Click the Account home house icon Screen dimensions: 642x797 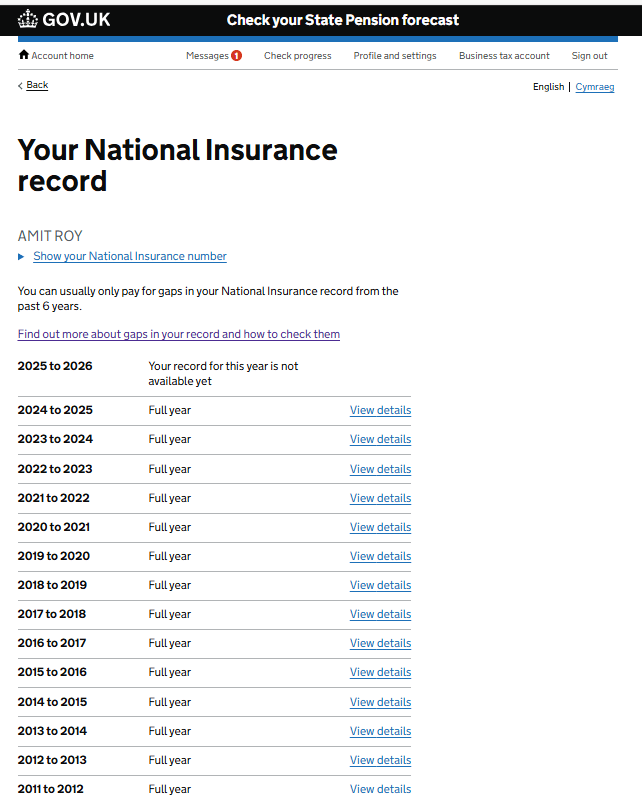click(x=24, y=55)
